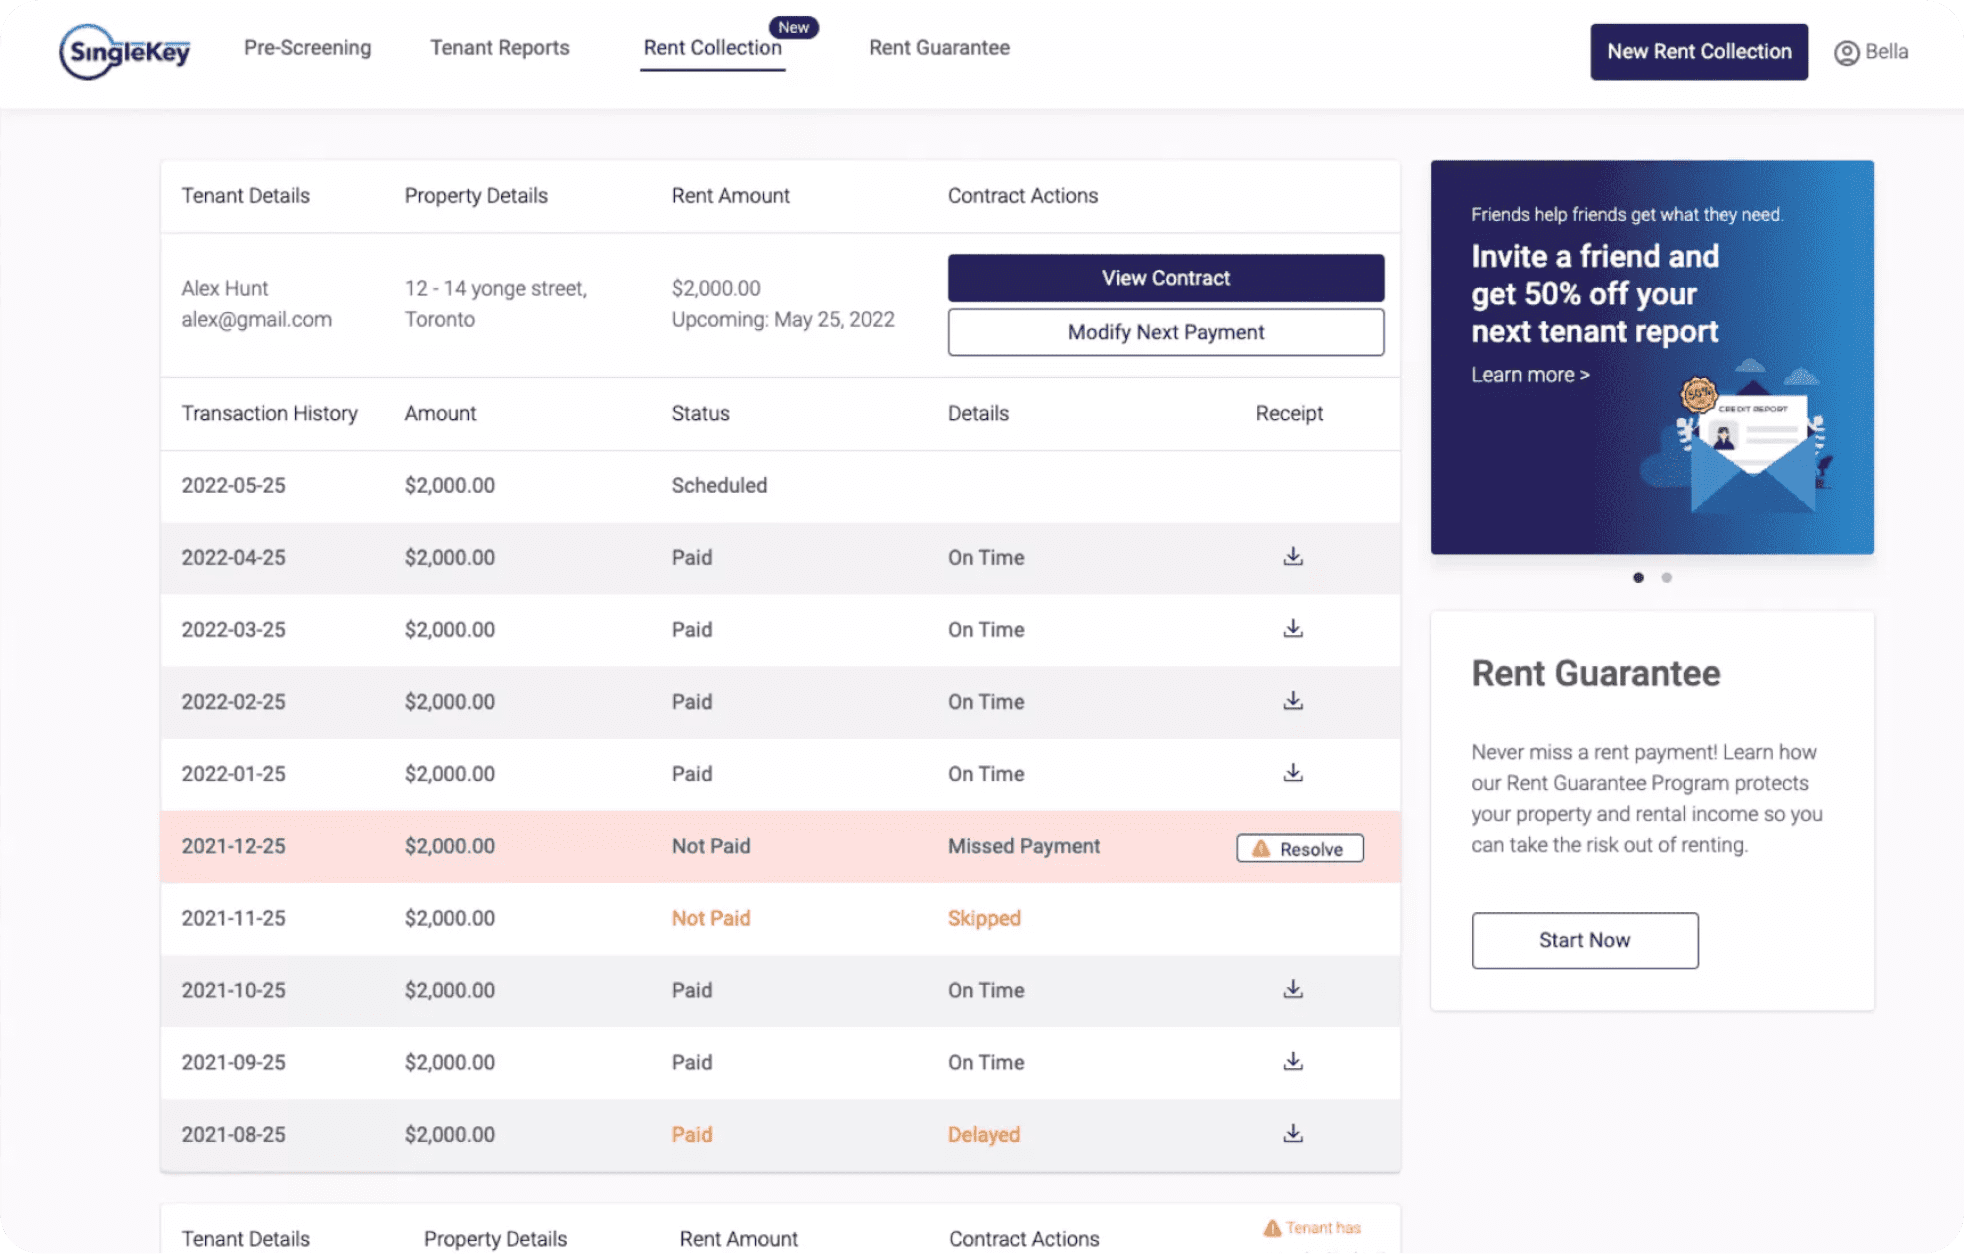1964x1254 pixels.
Task: Open the Pre-Screening tab
Action: click(307, 48)
